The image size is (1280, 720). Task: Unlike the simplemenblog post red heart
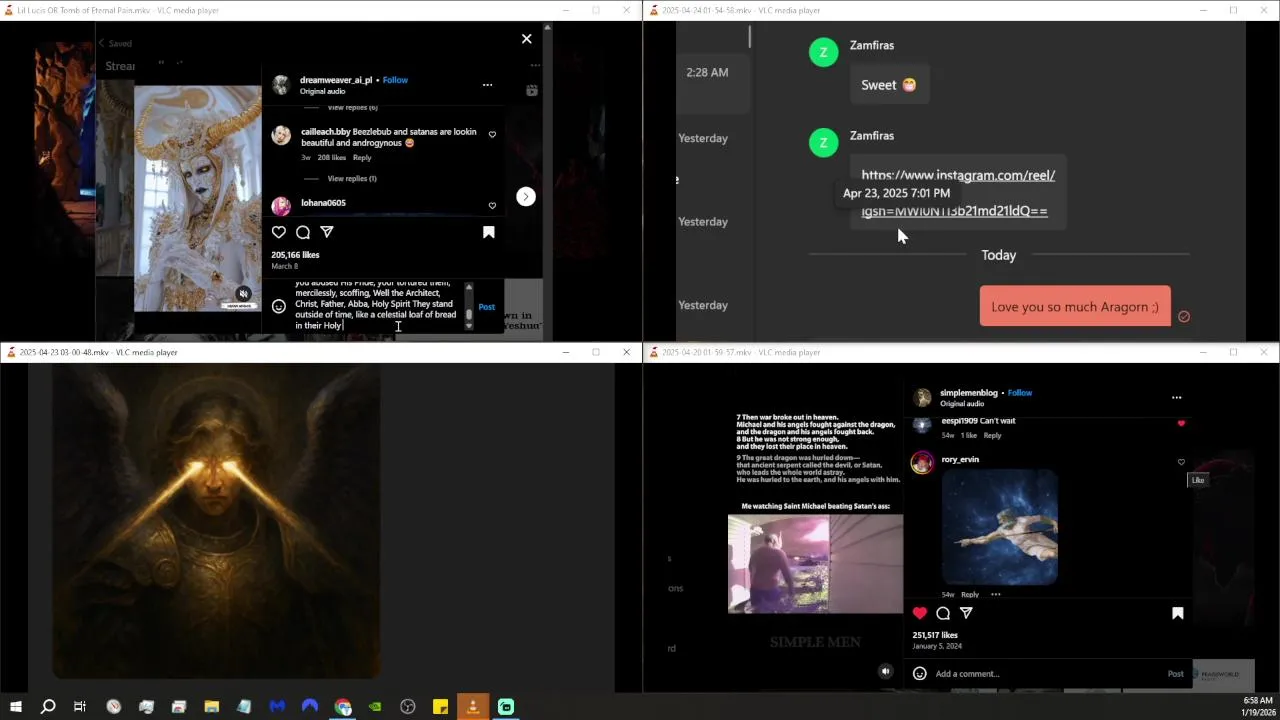click(920, 613)
